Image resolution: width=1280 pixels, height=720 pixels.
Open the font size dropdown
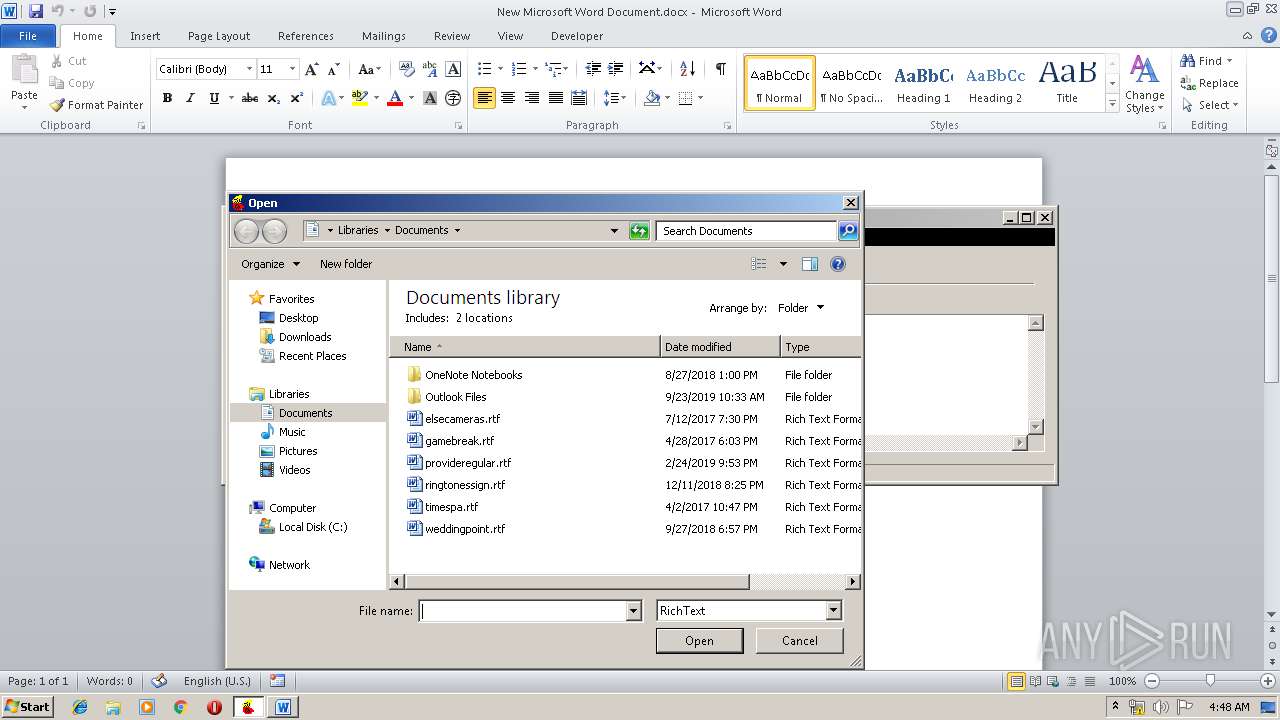[292, 69]
